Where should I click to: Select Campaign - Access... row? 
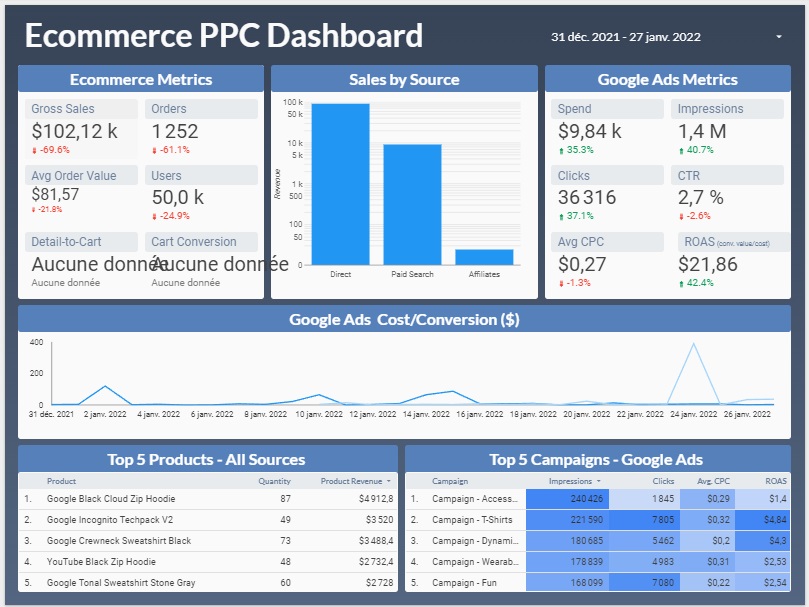click(598, 499)
